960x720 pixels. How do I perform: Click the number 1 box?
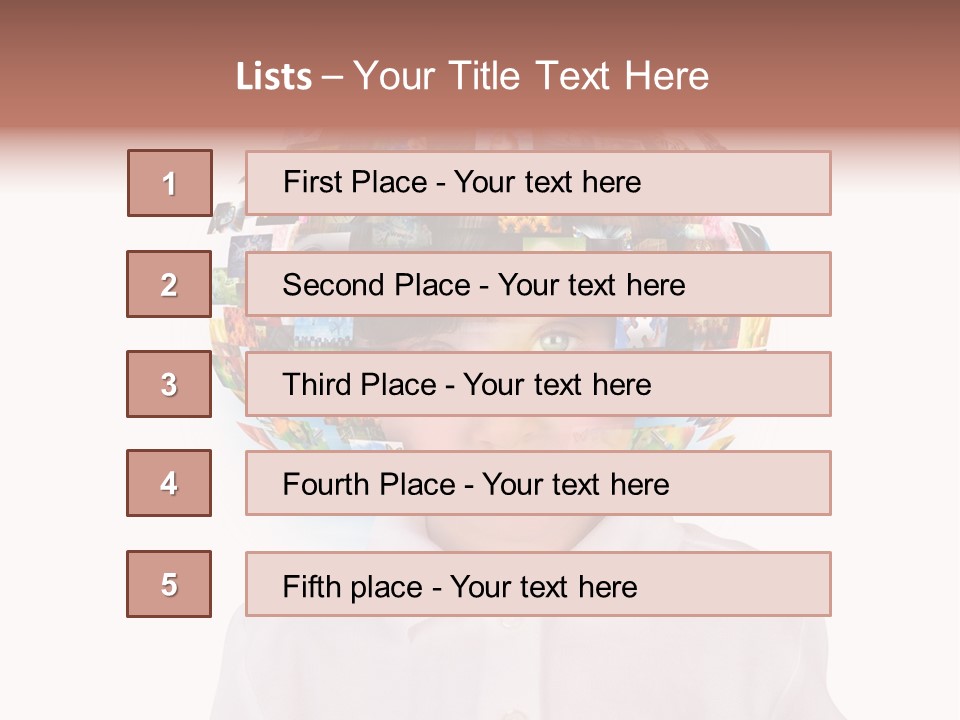[x=169, y=183]
